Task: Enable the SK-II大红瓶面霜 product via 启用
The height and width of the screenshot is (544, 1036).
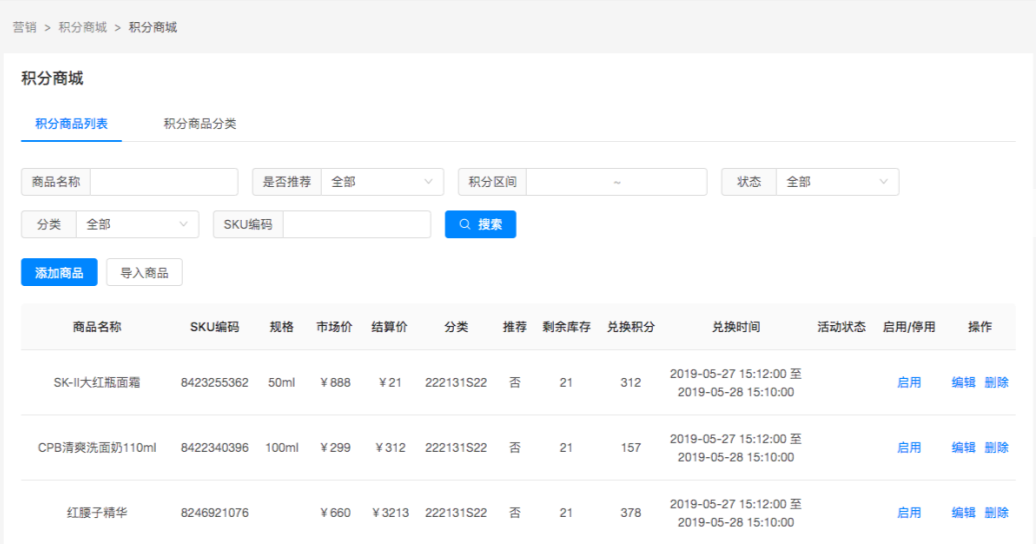Action: (909, 382)
